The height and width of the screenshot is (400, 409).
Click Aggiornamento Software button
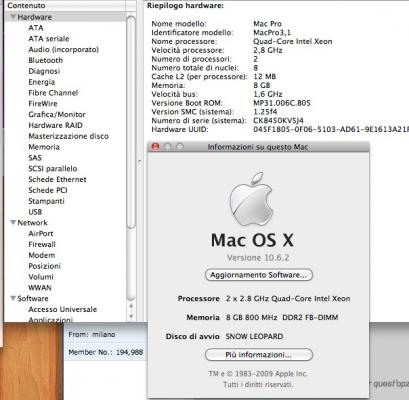tap(259, 275)
